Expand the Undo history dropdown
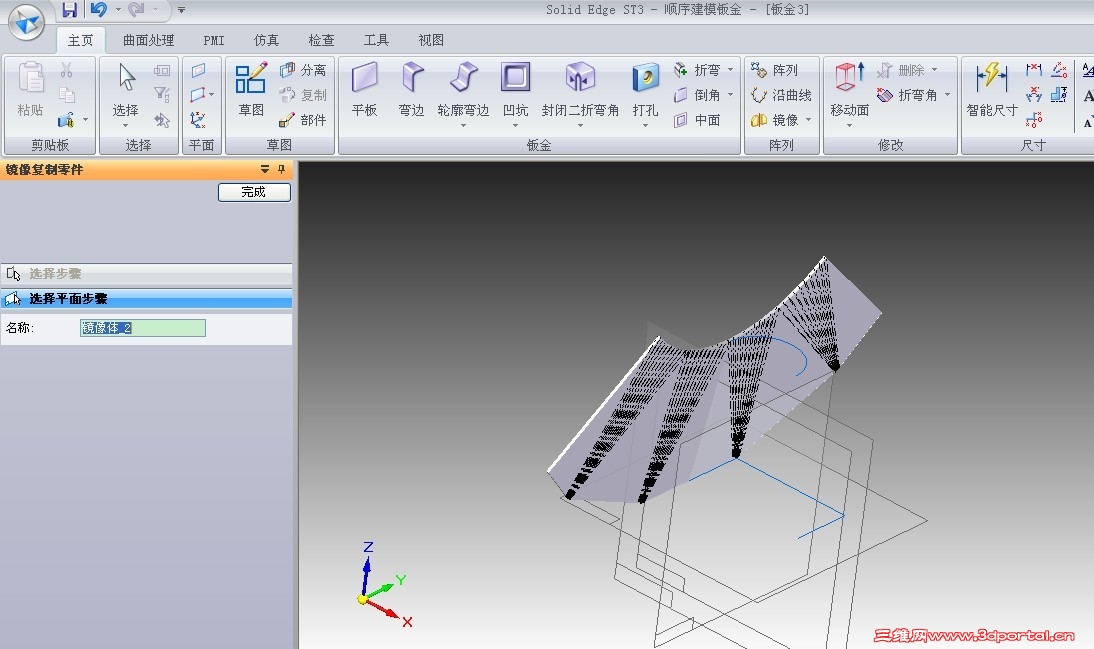 (118, 10)
